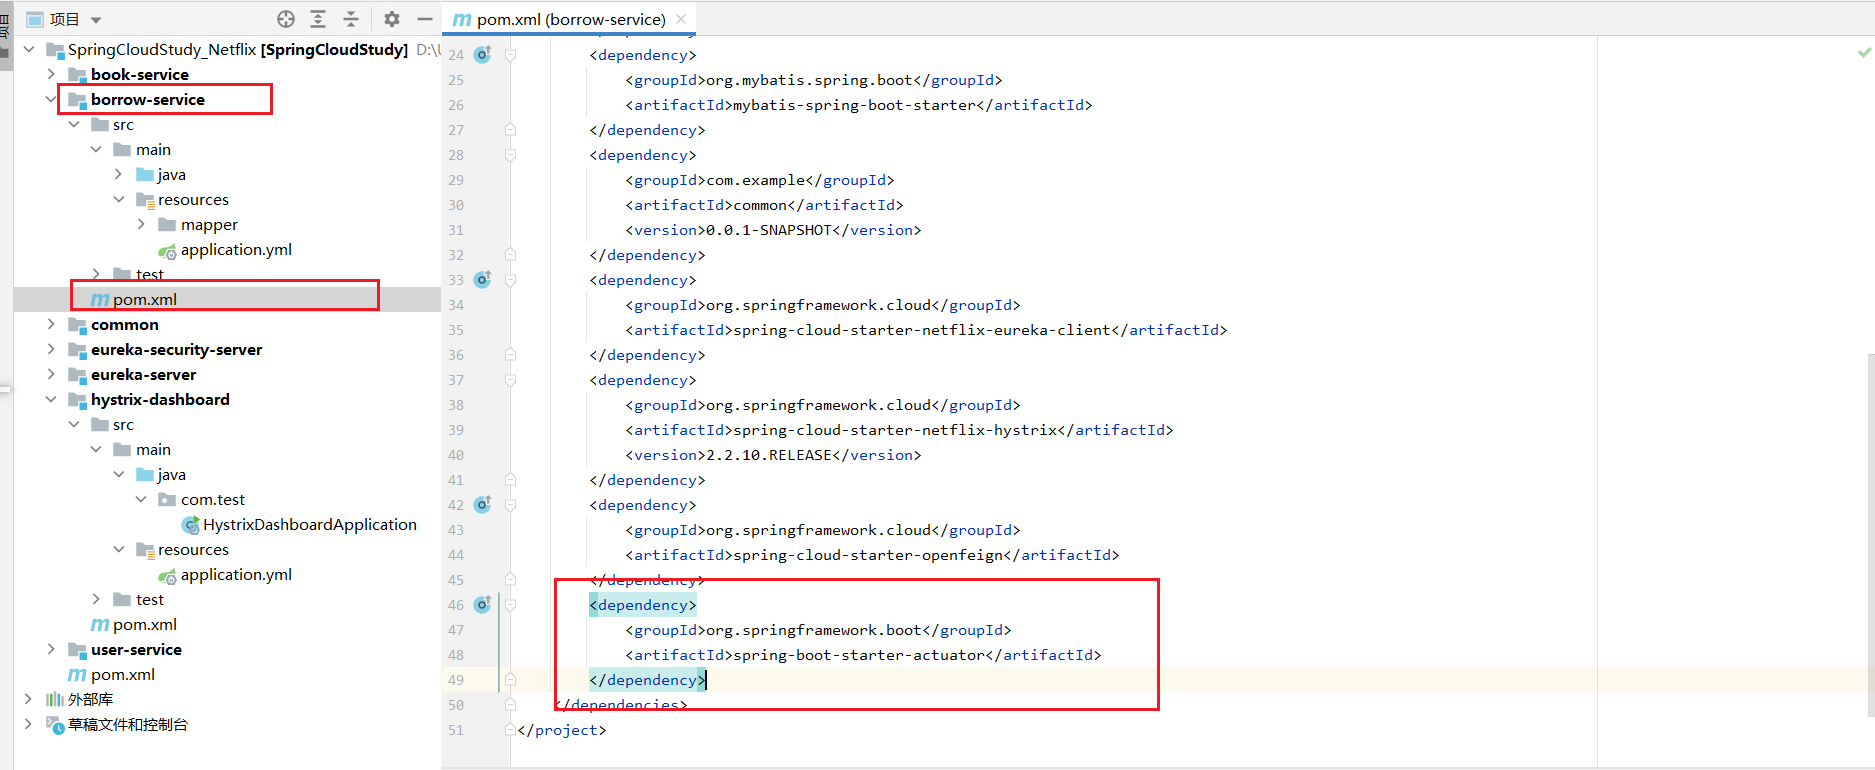Image resolution: width=1875 pixels, height=770 pixels.
Task: Expand the eureka-server module
Action: [x=51, y=374]
